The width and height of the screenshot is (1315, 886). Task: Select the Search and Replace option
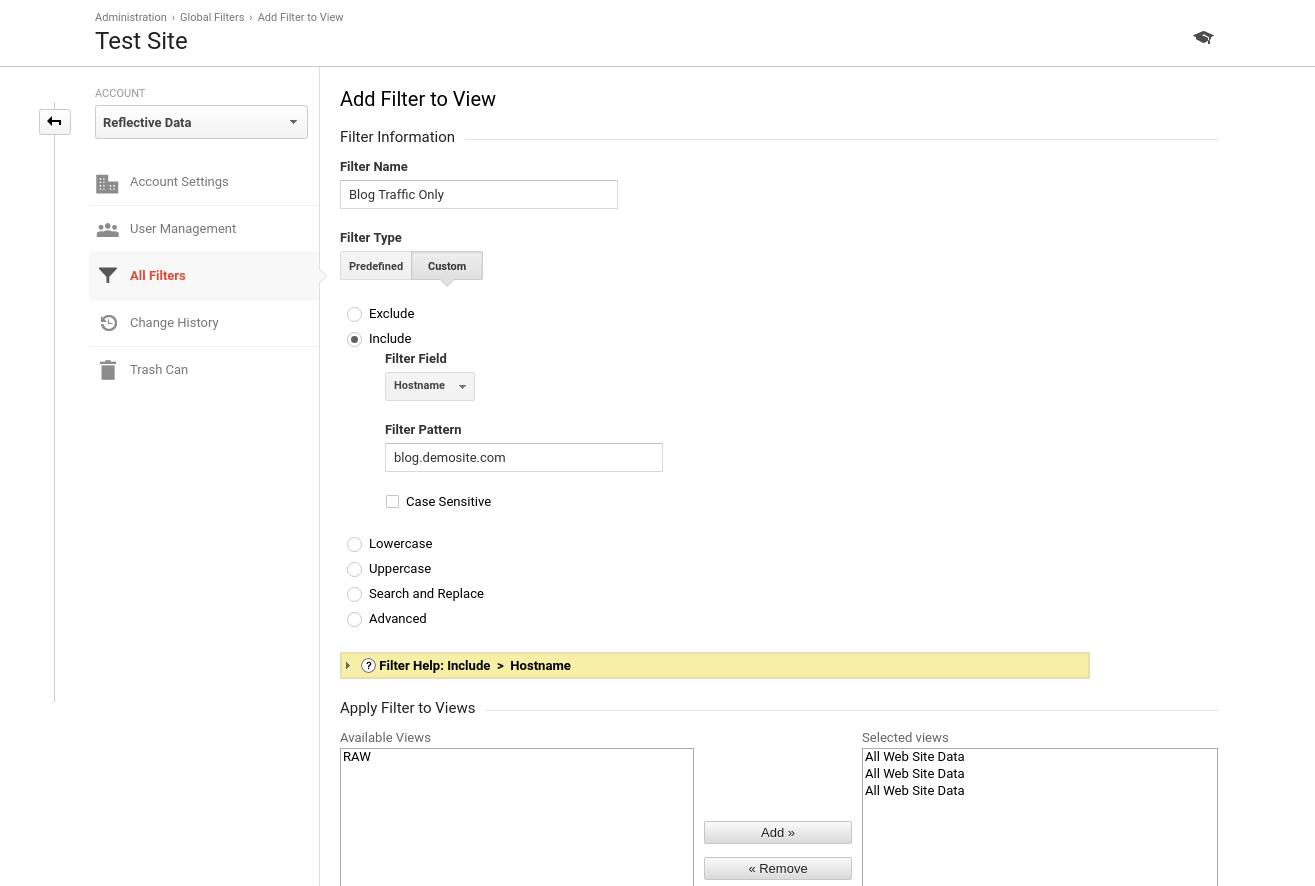click(x=354, y=594)
